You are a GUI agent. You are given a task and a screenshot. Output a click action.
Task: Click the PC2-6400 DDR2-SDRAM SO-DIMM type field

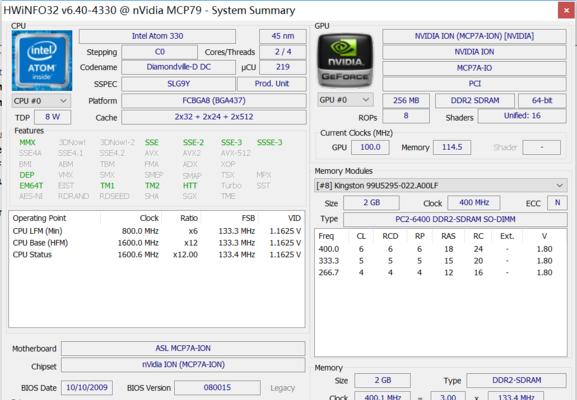(455, 220)
